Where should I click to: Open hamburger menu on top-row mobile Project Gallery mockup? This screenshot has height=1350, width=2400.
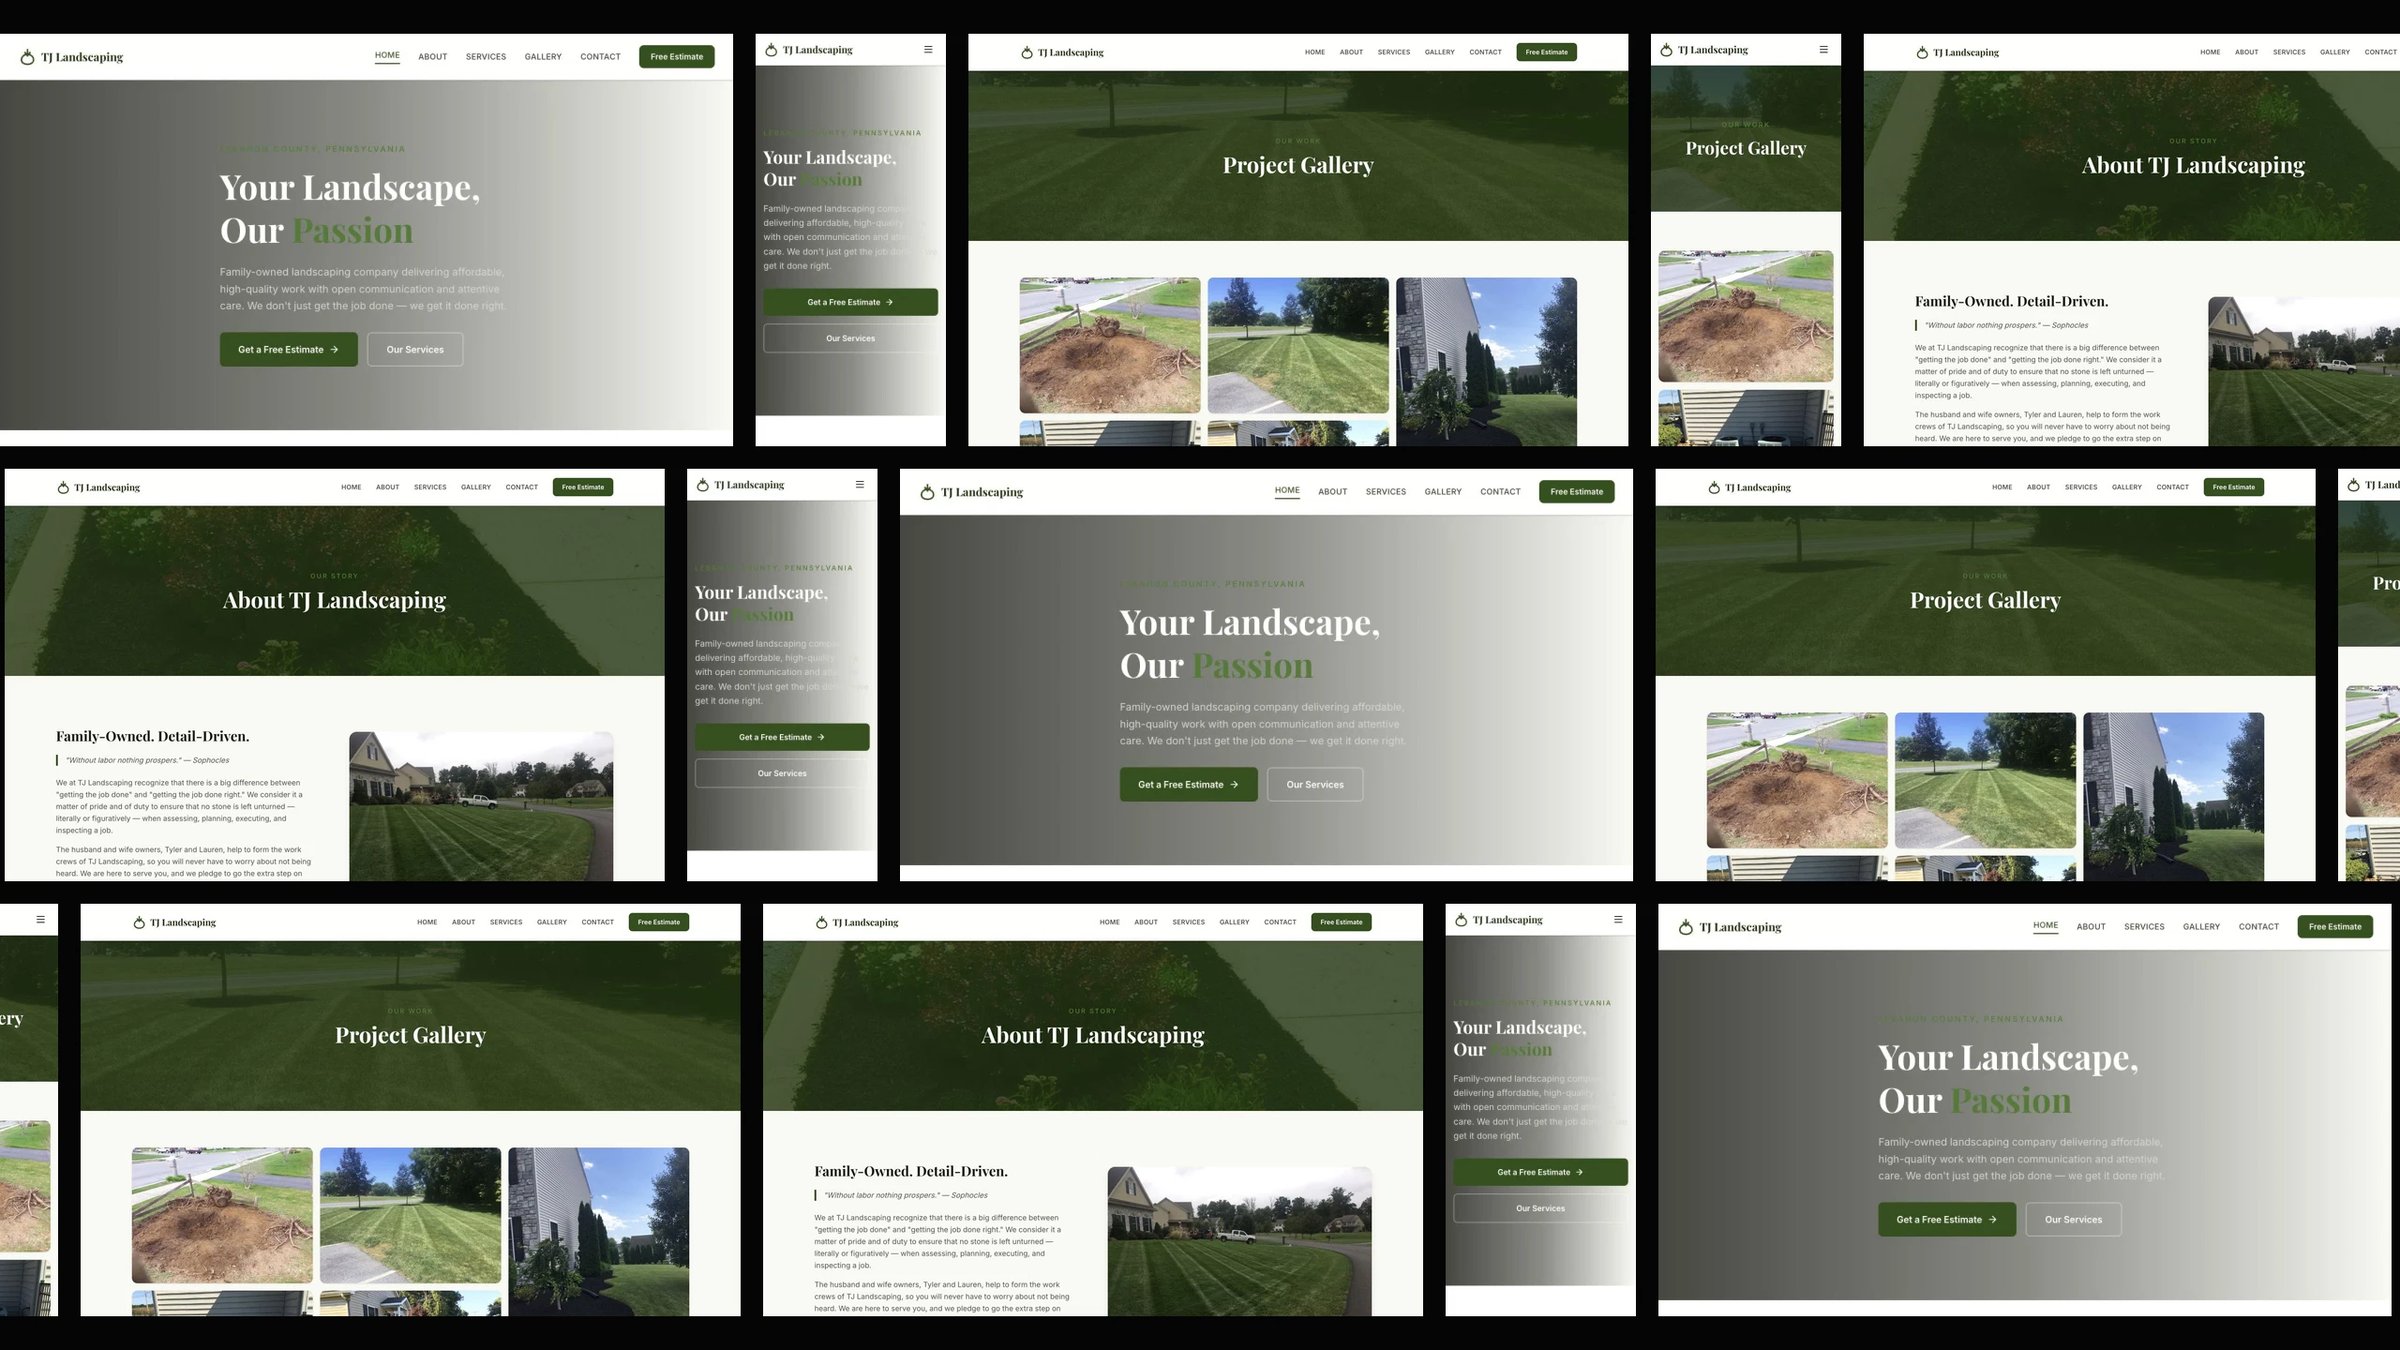[x=1823, y=49]
